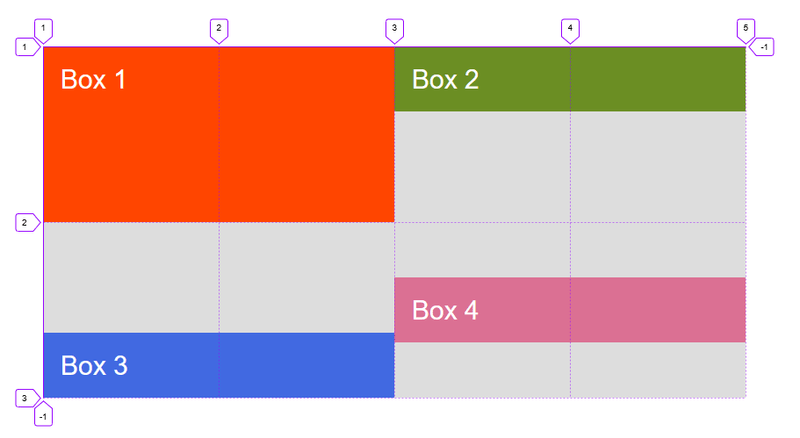Select the pink Box 4 grid item

click(570, 310)
